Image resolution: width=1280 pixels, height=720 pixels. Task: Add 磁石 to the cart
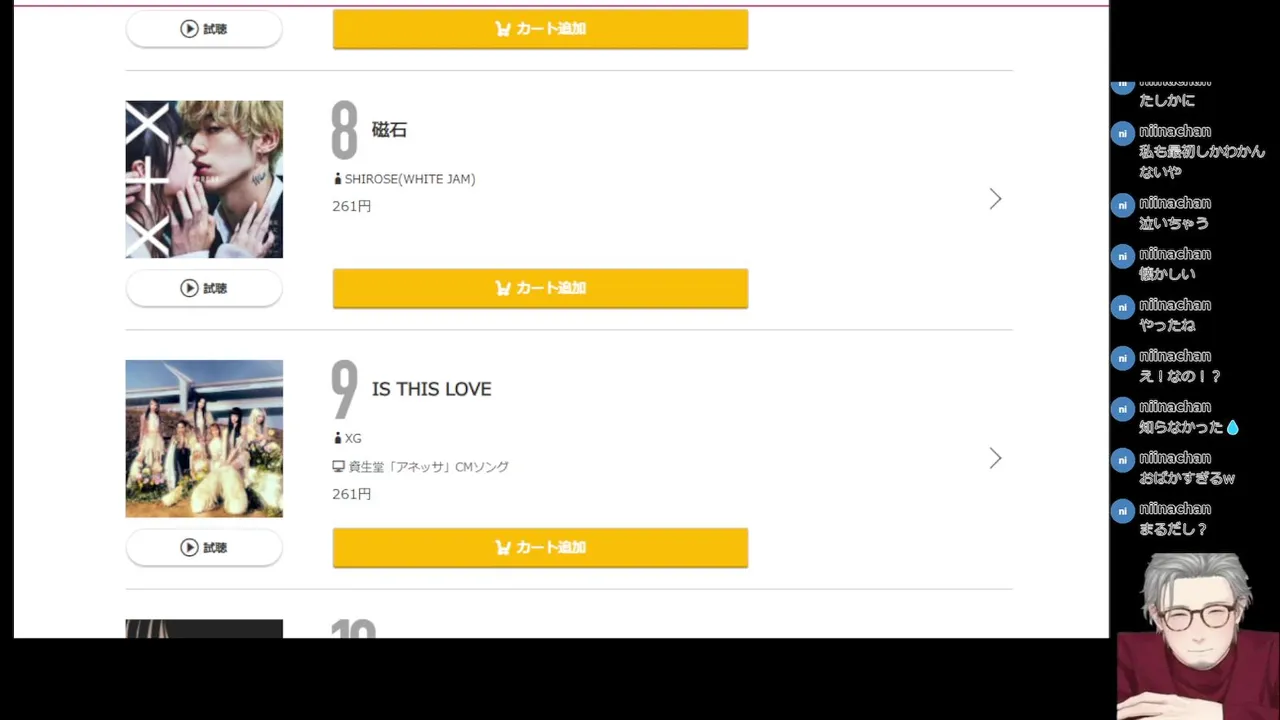[x=540, y=288]
